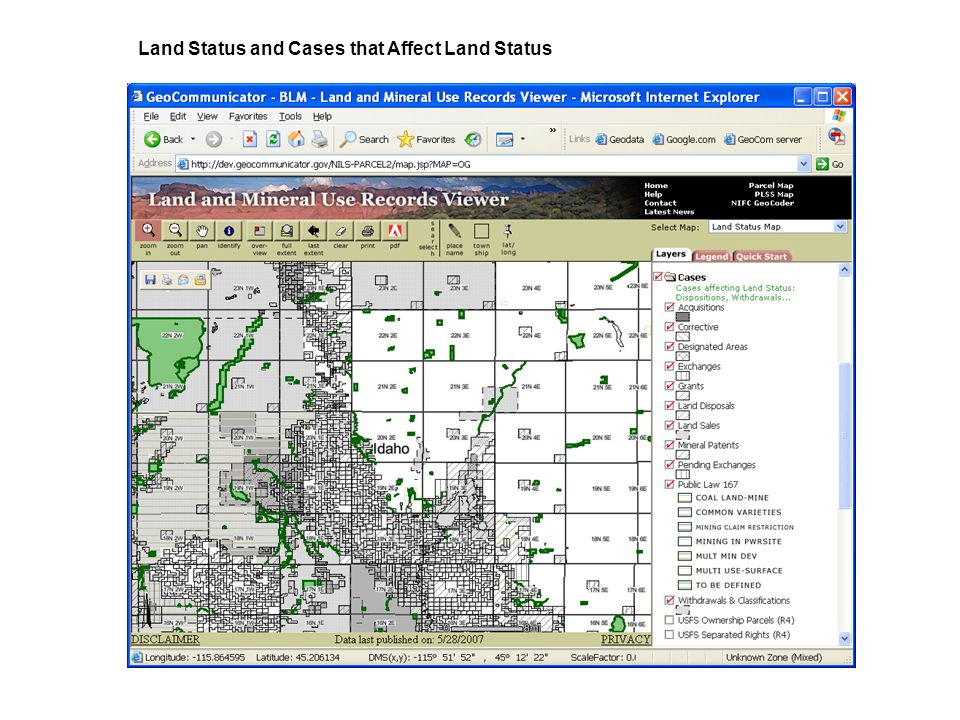Open Parcel Map link in header

pyautogui.click(x=771, y=186)
